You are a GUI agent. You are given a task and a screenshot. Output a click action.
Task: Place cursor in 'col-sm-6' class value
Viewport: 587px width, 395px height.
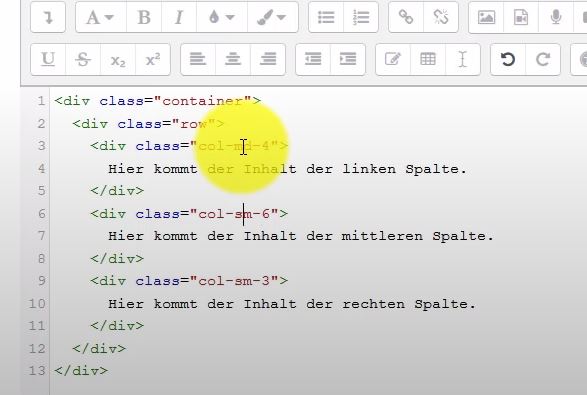pyautogui.click(x=234, y=214)
